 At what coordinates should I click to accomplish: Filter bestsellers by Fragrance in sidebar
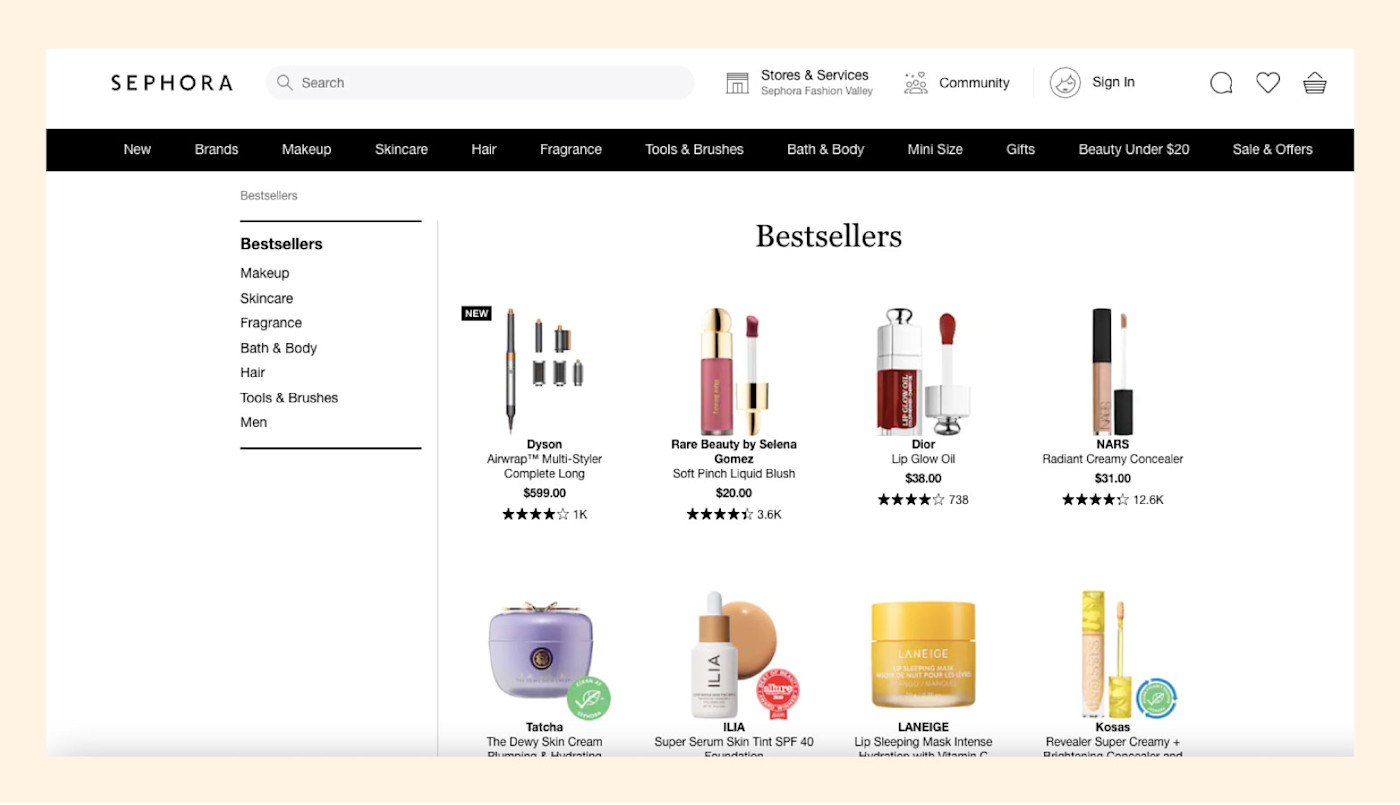pos(271,323)
